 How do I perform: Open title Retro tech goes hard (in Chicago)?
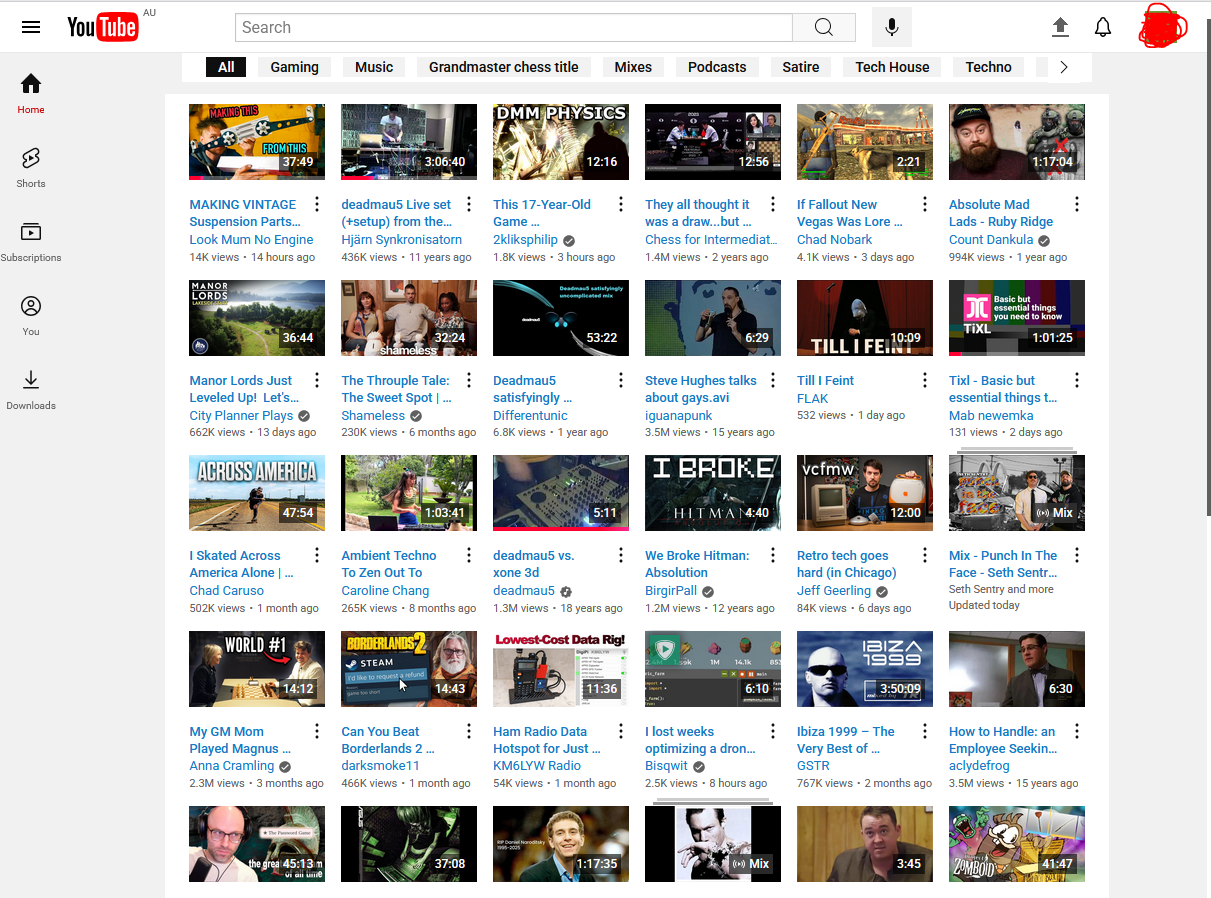[x=846, y=564]
